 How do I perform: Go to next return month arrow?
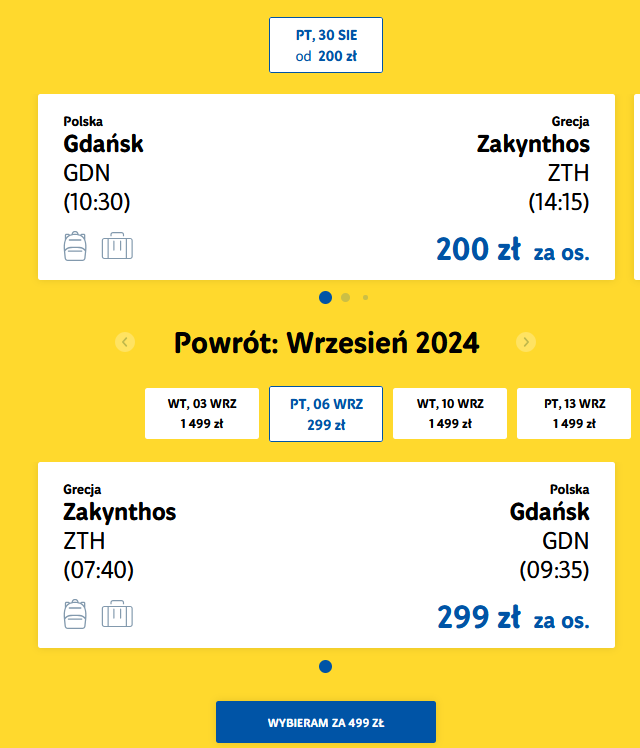pyautogui.click(x=526, y=342)
